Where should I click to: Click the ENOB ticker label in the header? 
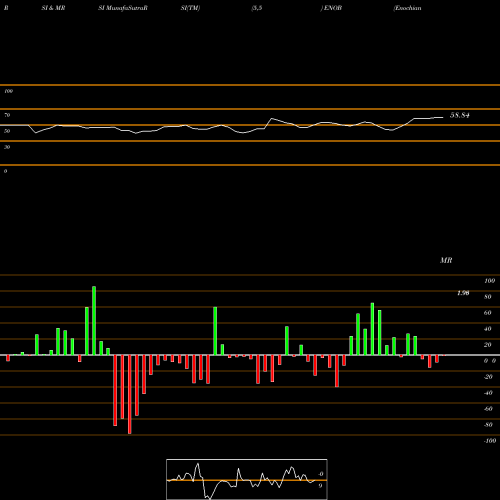[x=332, y=8]
